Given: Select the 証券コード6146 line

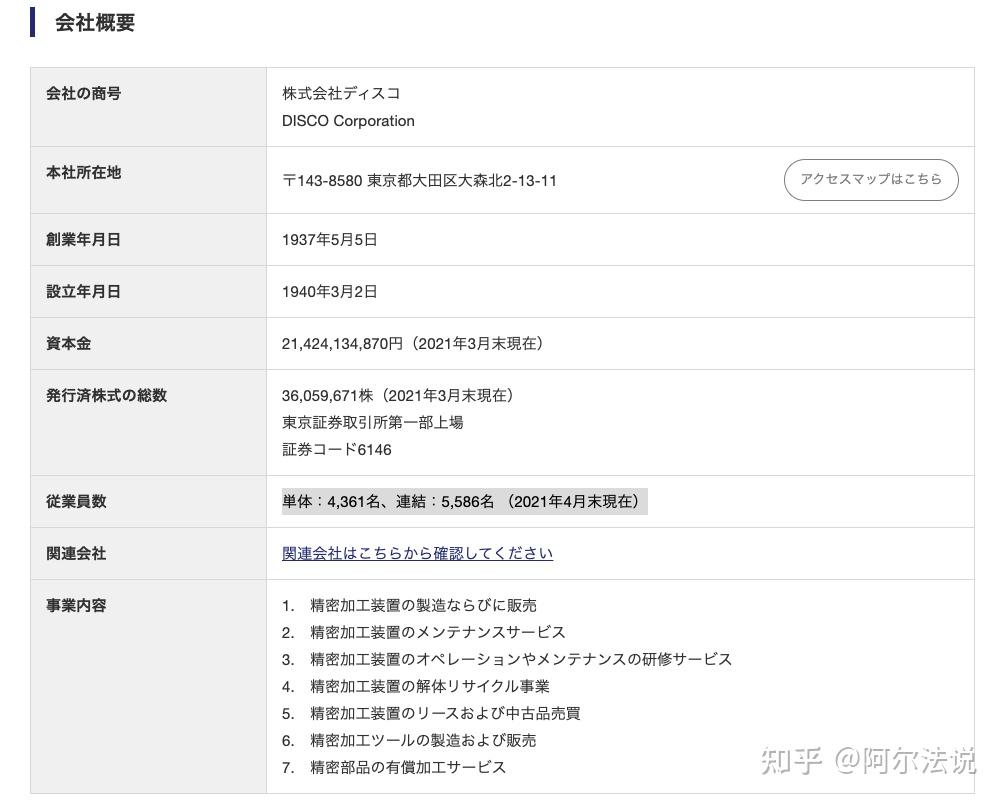Looking at the screenshot, I should point(336,450).
